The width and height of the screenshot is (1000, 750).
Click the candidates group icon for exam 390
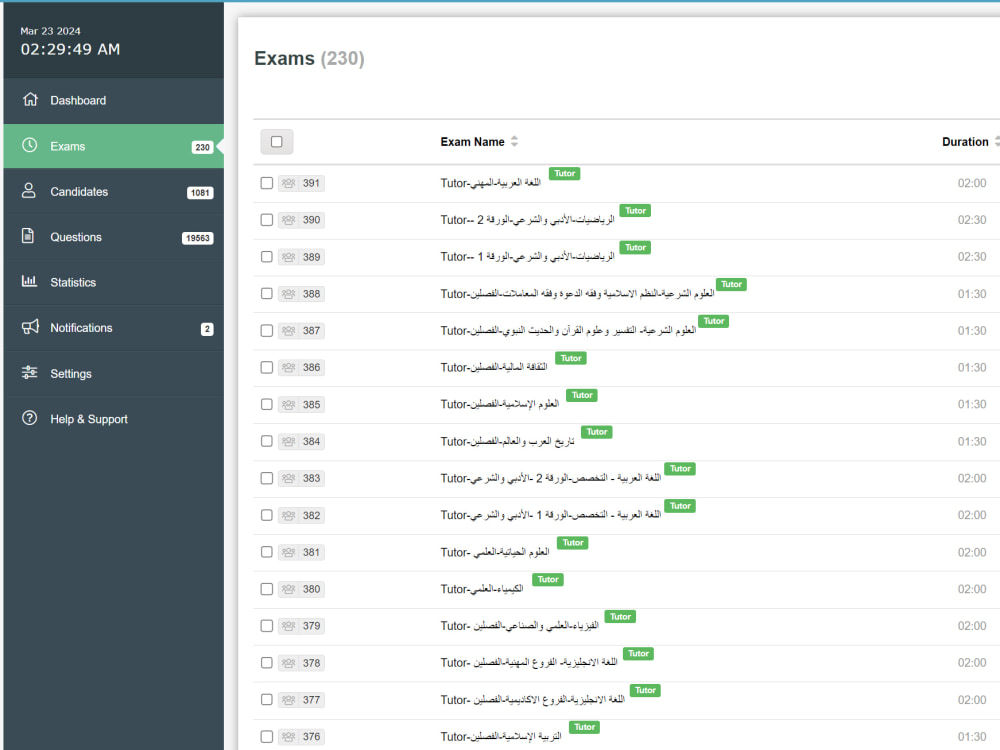pos(288,220)
